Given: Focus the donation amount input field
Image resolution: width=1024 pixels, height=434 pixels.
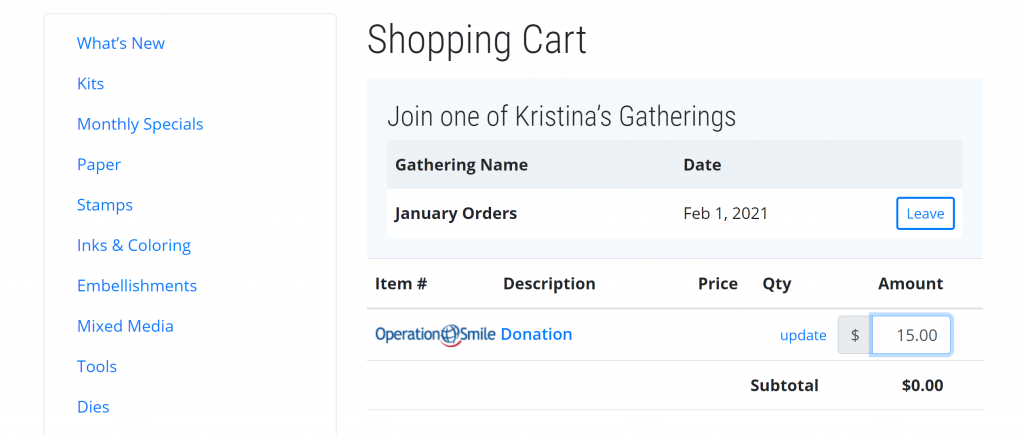Looking at the screenshot, I should 911,335.
